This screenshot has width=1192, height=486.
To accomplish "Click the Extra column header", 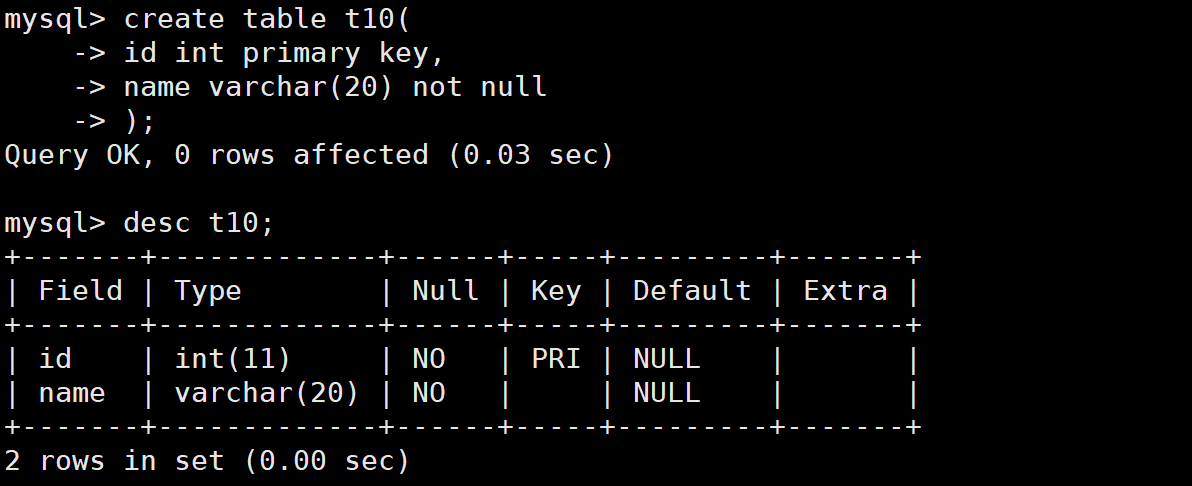I will (845, 291).
